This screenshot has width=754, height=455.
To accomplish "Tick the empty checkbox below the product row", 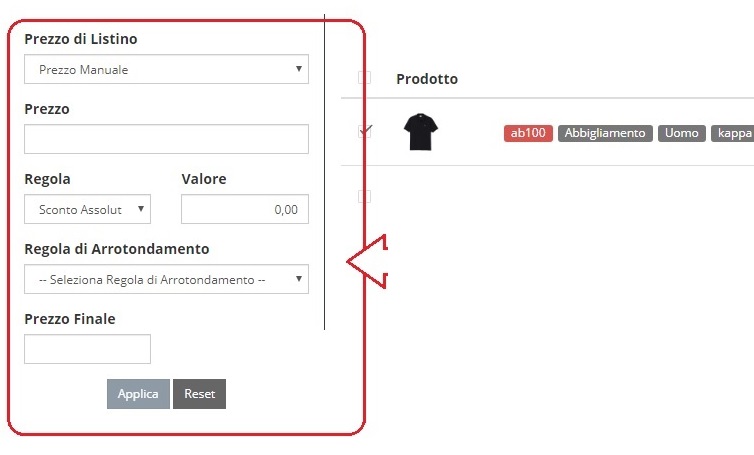I will [364, 196].
